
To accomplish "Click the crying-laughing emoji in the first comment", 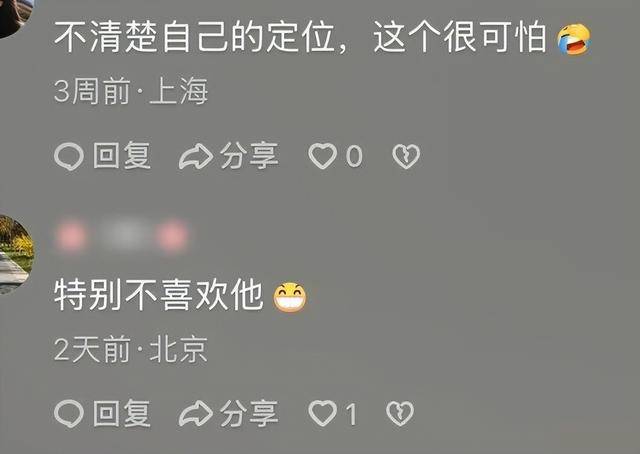I will click(574, 39).
